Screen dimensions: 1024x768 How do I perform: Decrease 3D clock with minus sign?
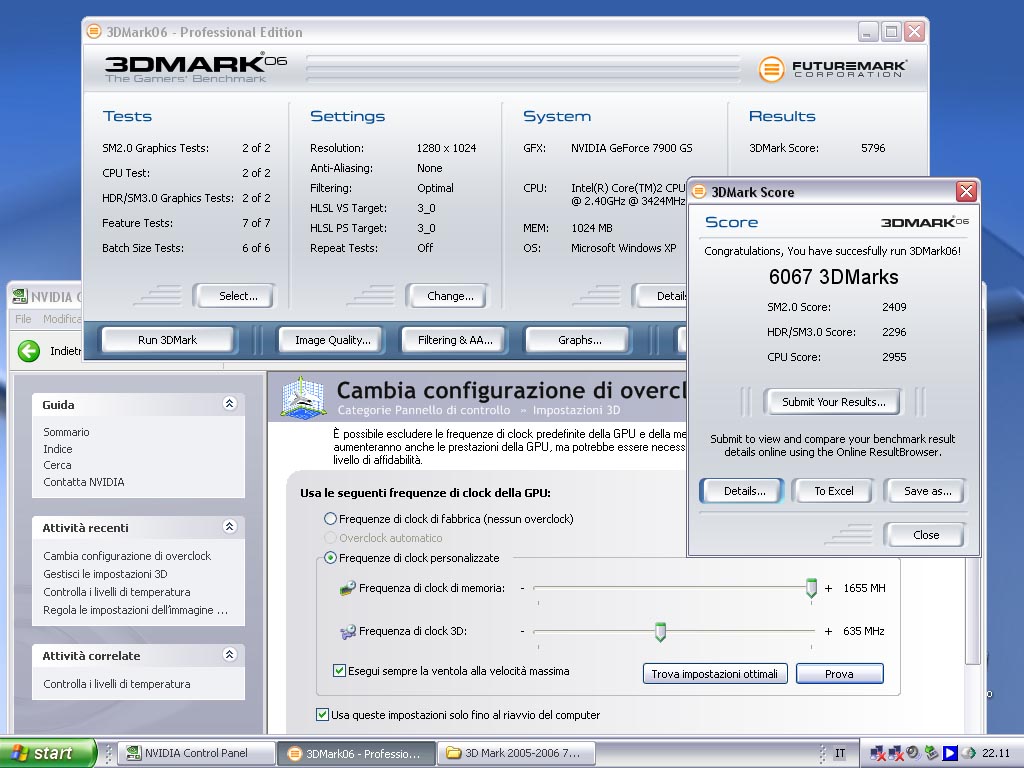(522, 632)
